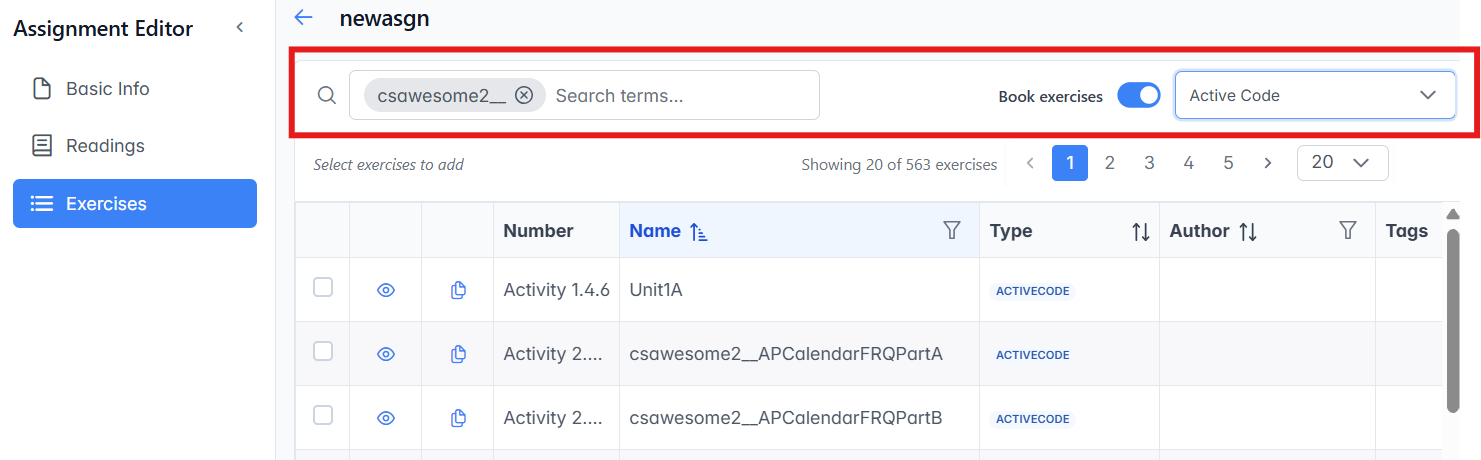Remove the csawesome2__ search chip
Screen dimensions: 1481x460
pyautogui.click(x=524, y=95)
